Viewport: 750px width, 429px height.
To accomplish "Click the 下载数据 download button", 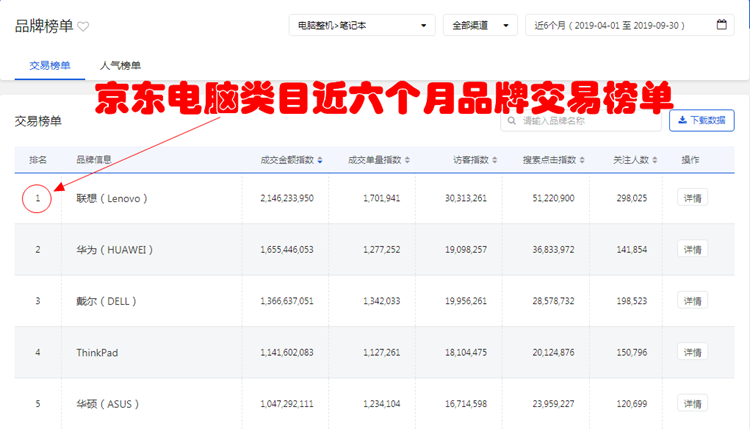I will pos(702,120).
